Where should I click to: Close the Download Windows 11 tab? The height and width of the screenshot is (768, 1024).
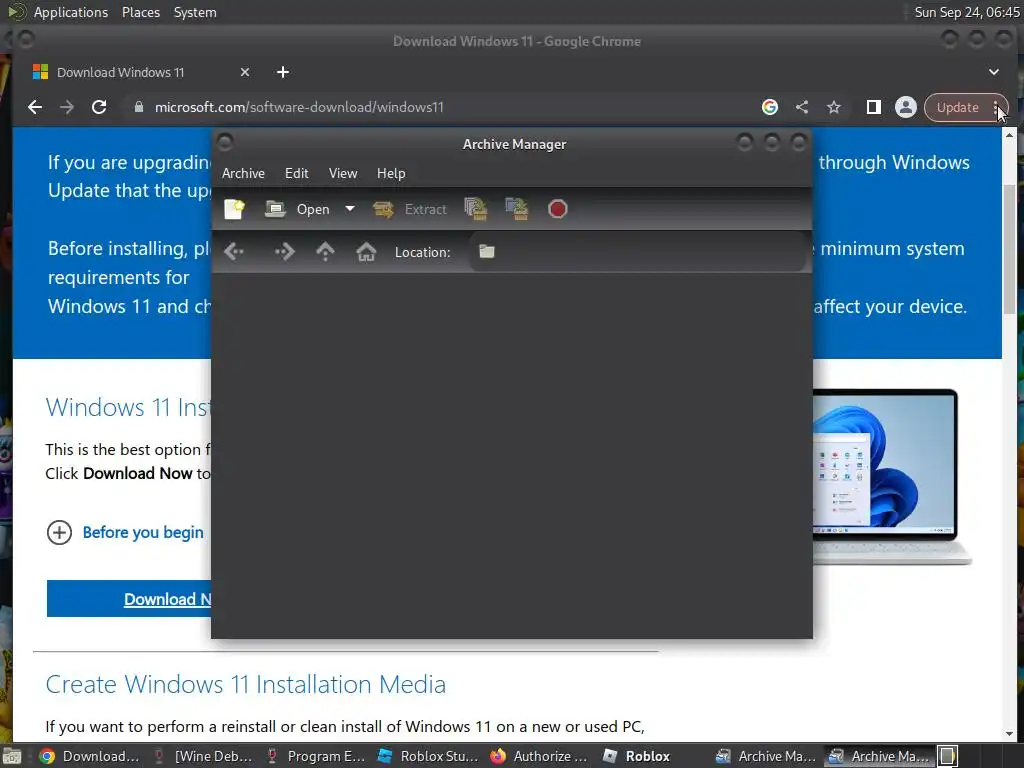(245, 72)
